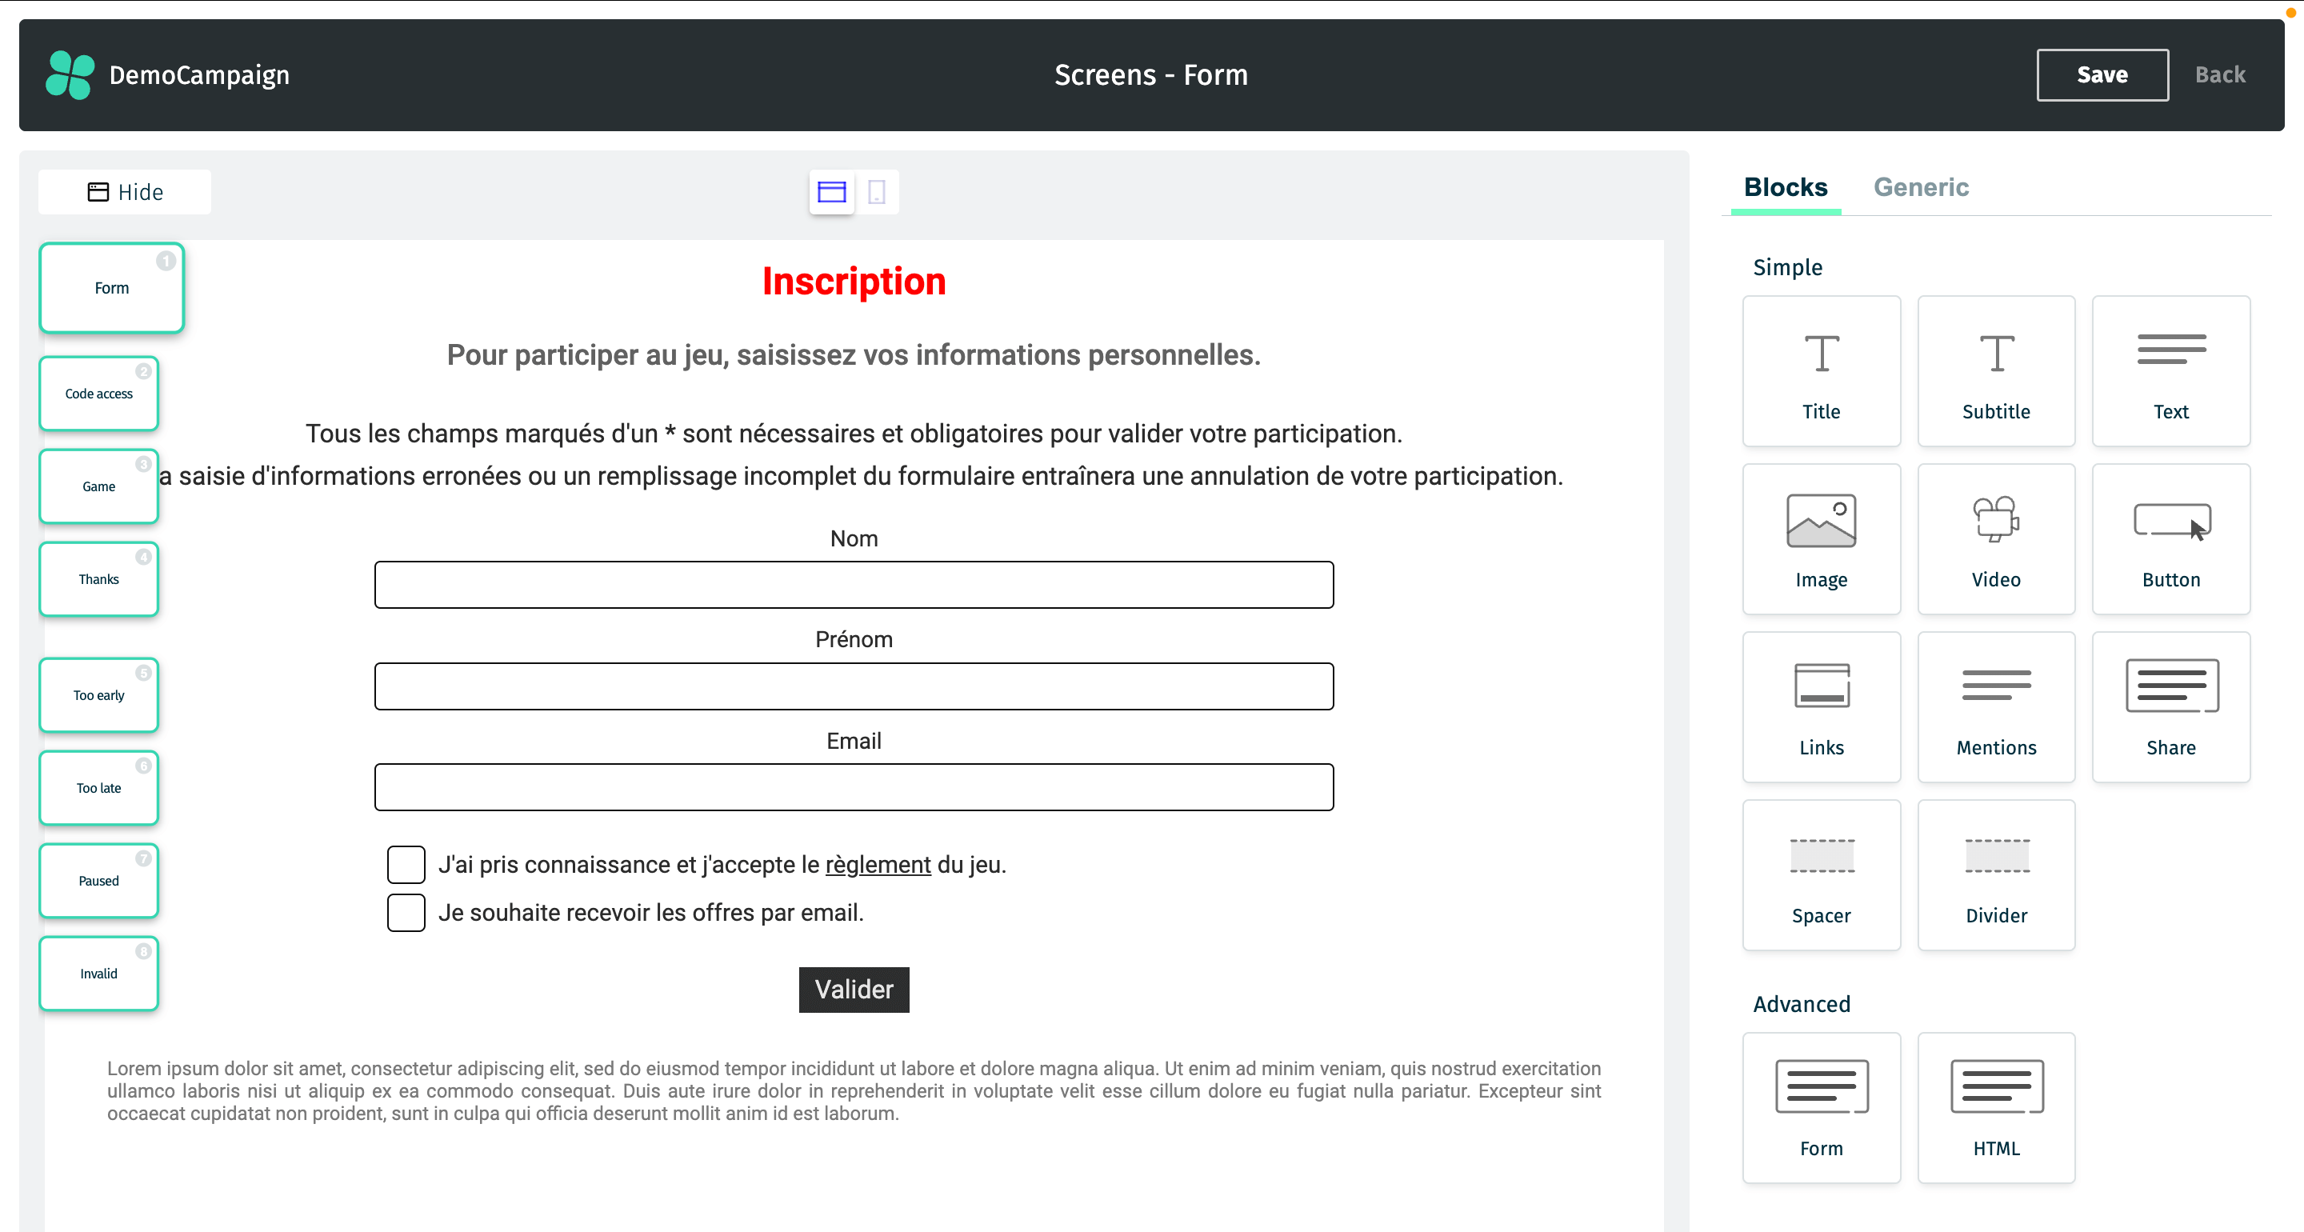Add an HTML block

click(x=1995, y=1108)
